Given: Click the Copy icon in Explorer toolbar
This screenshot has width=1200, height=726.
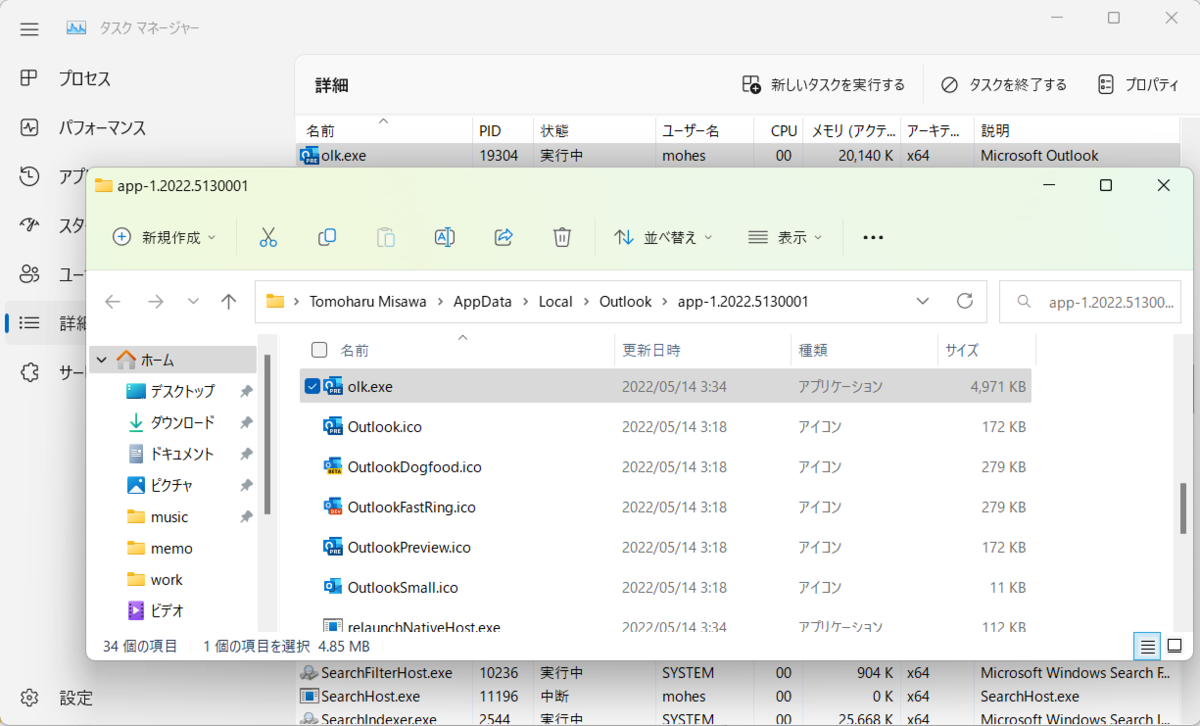Looking at the screenshot, I should pyautogui.click(x=327, y=237).
